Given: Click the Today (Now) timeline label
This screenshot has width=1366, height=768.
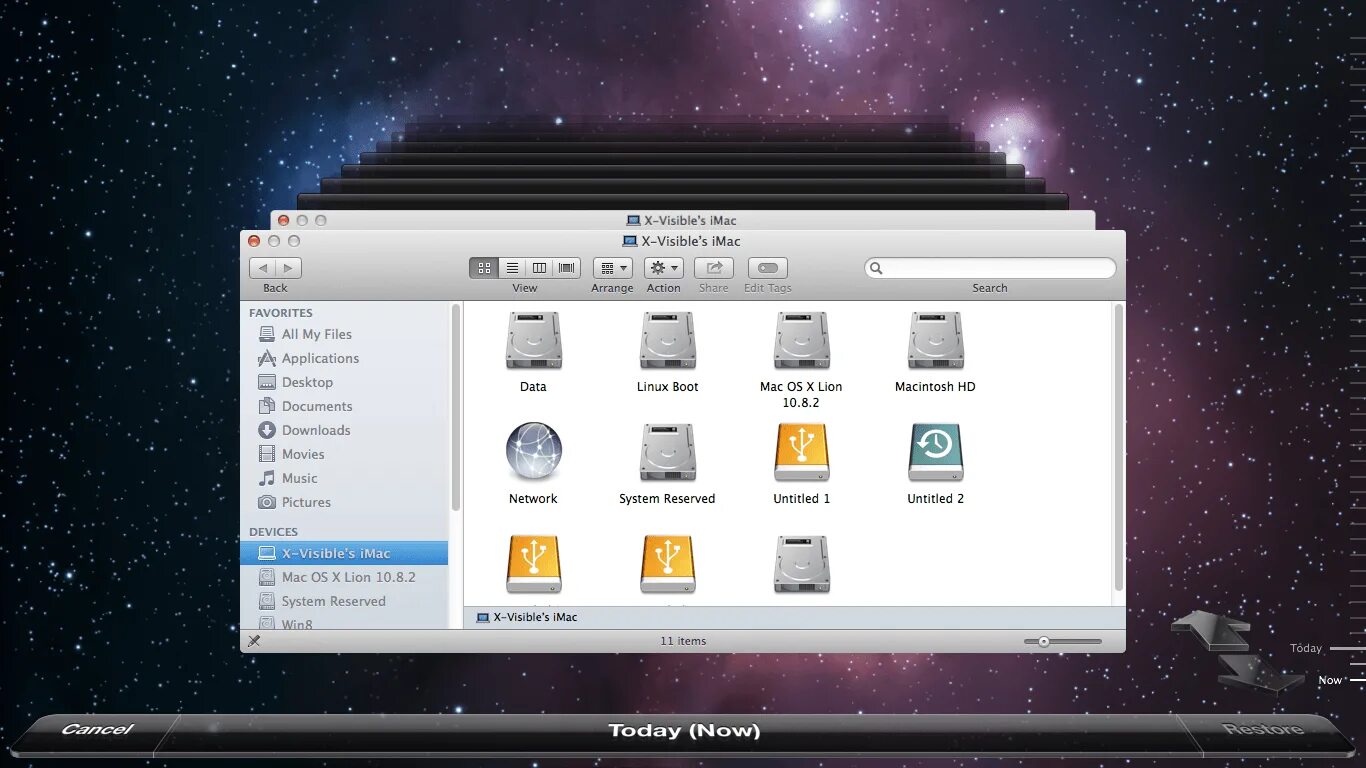Looking at the screenshot, I should pyautogui.click(x=684, y=731).
